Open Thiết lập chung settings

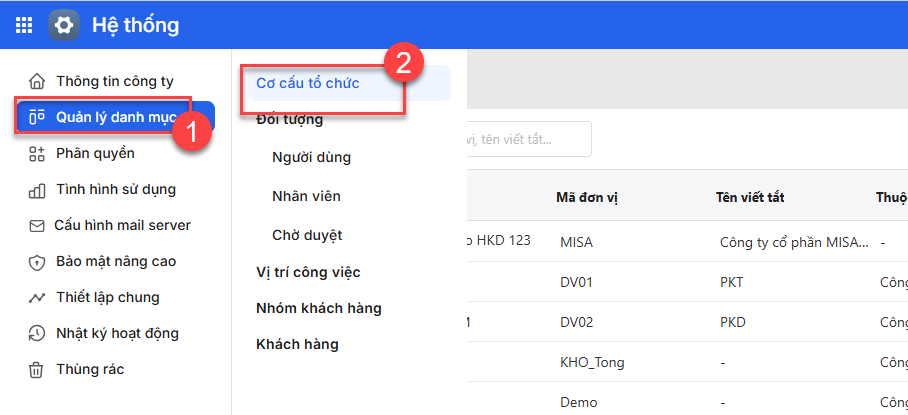[x=107, y=298]
